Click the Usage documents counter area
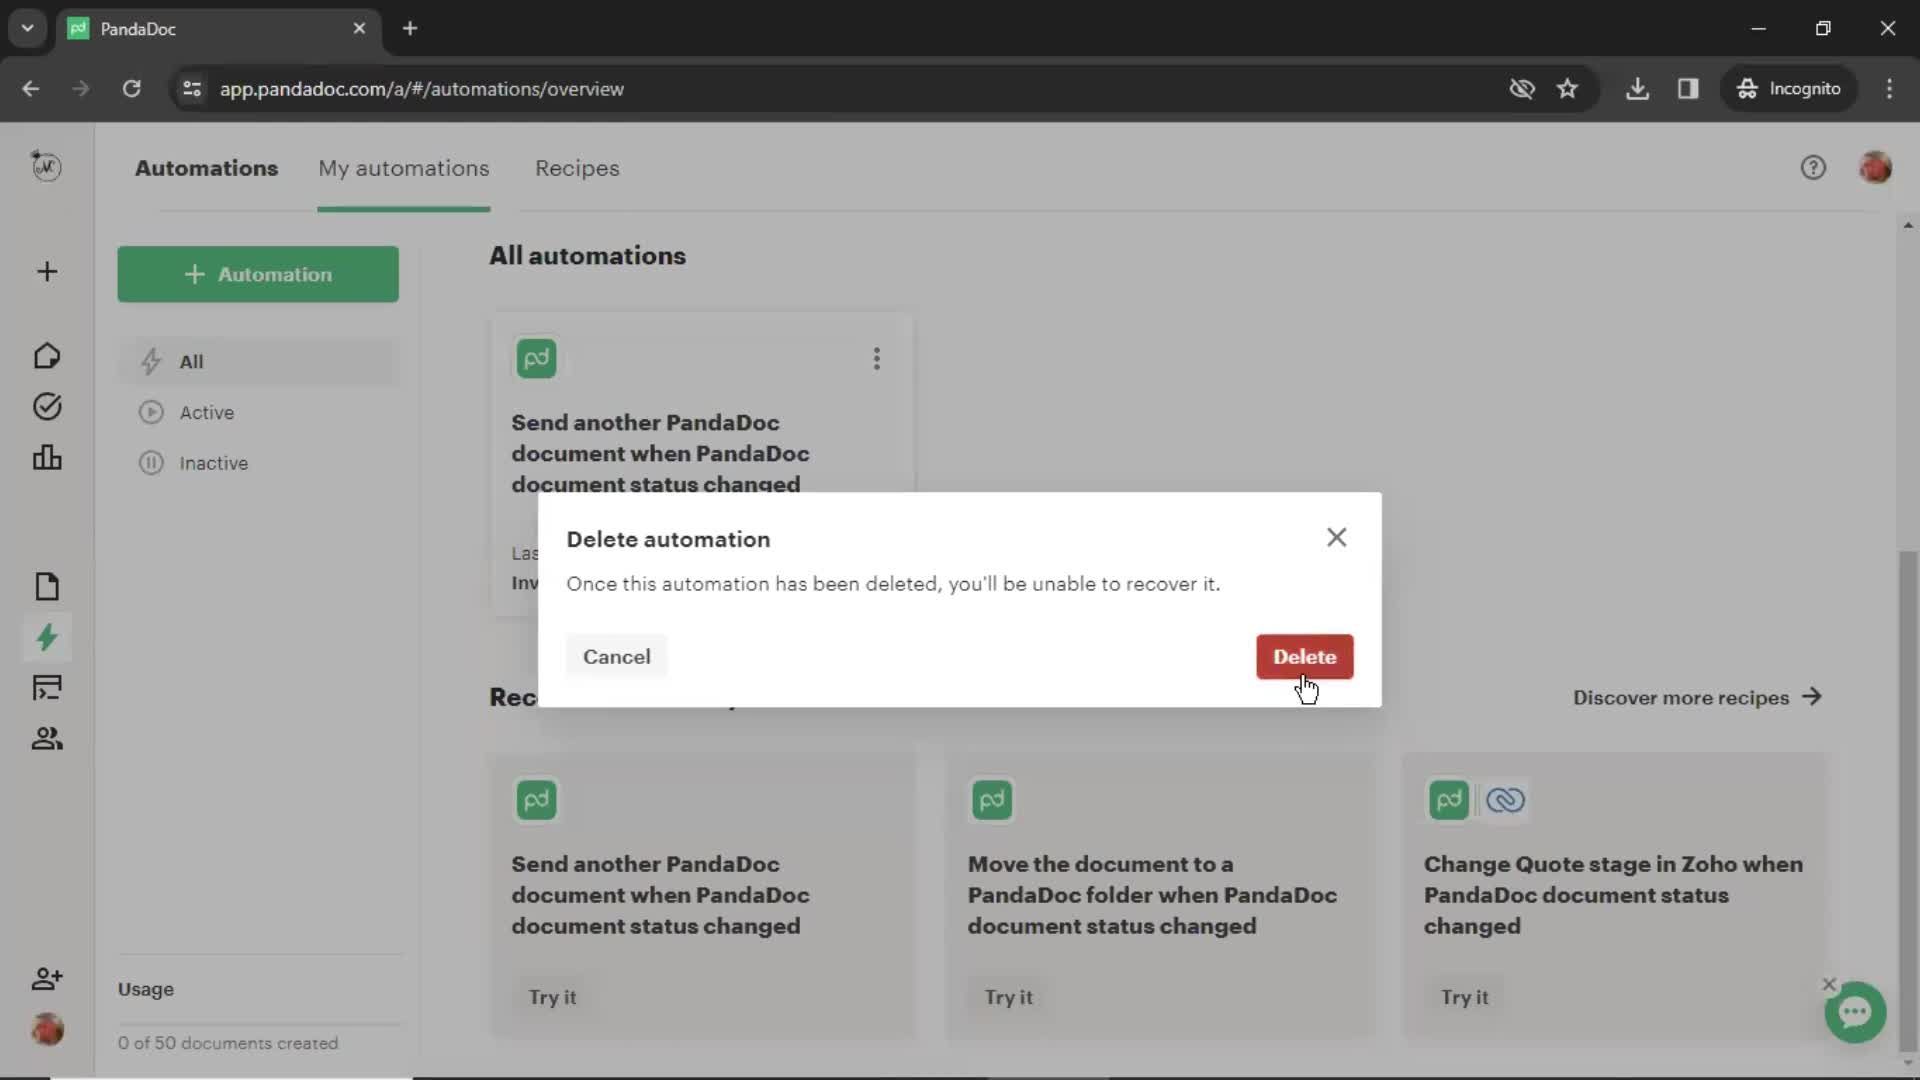The height and width of the screenshot is (1080, 1920). [228, 1043]
